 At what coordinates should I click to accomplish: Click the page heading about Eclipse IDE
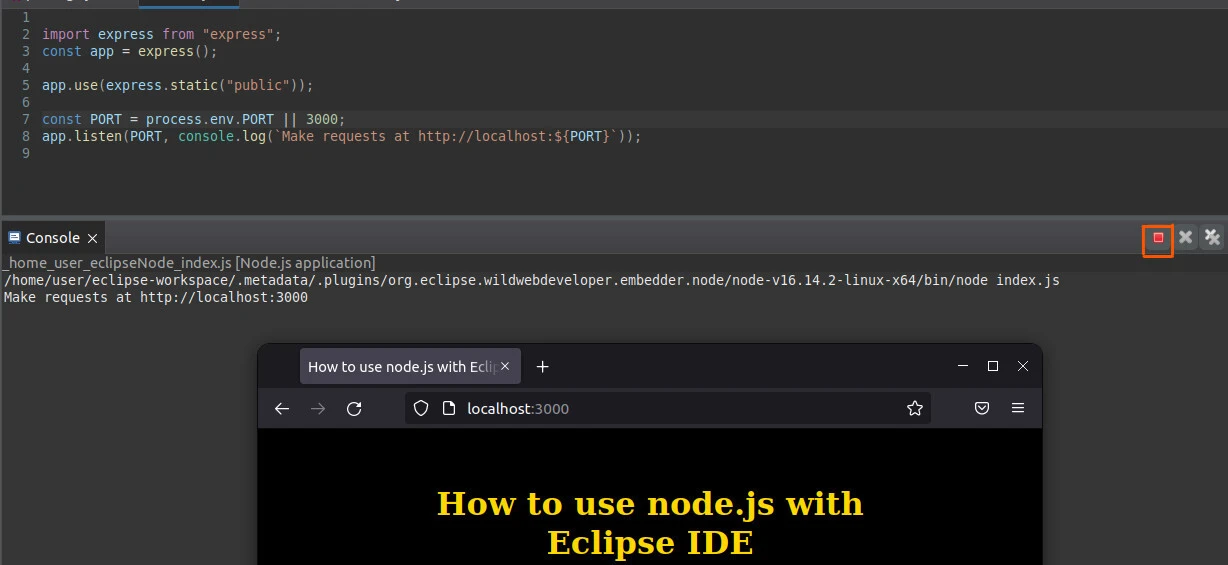650,522
